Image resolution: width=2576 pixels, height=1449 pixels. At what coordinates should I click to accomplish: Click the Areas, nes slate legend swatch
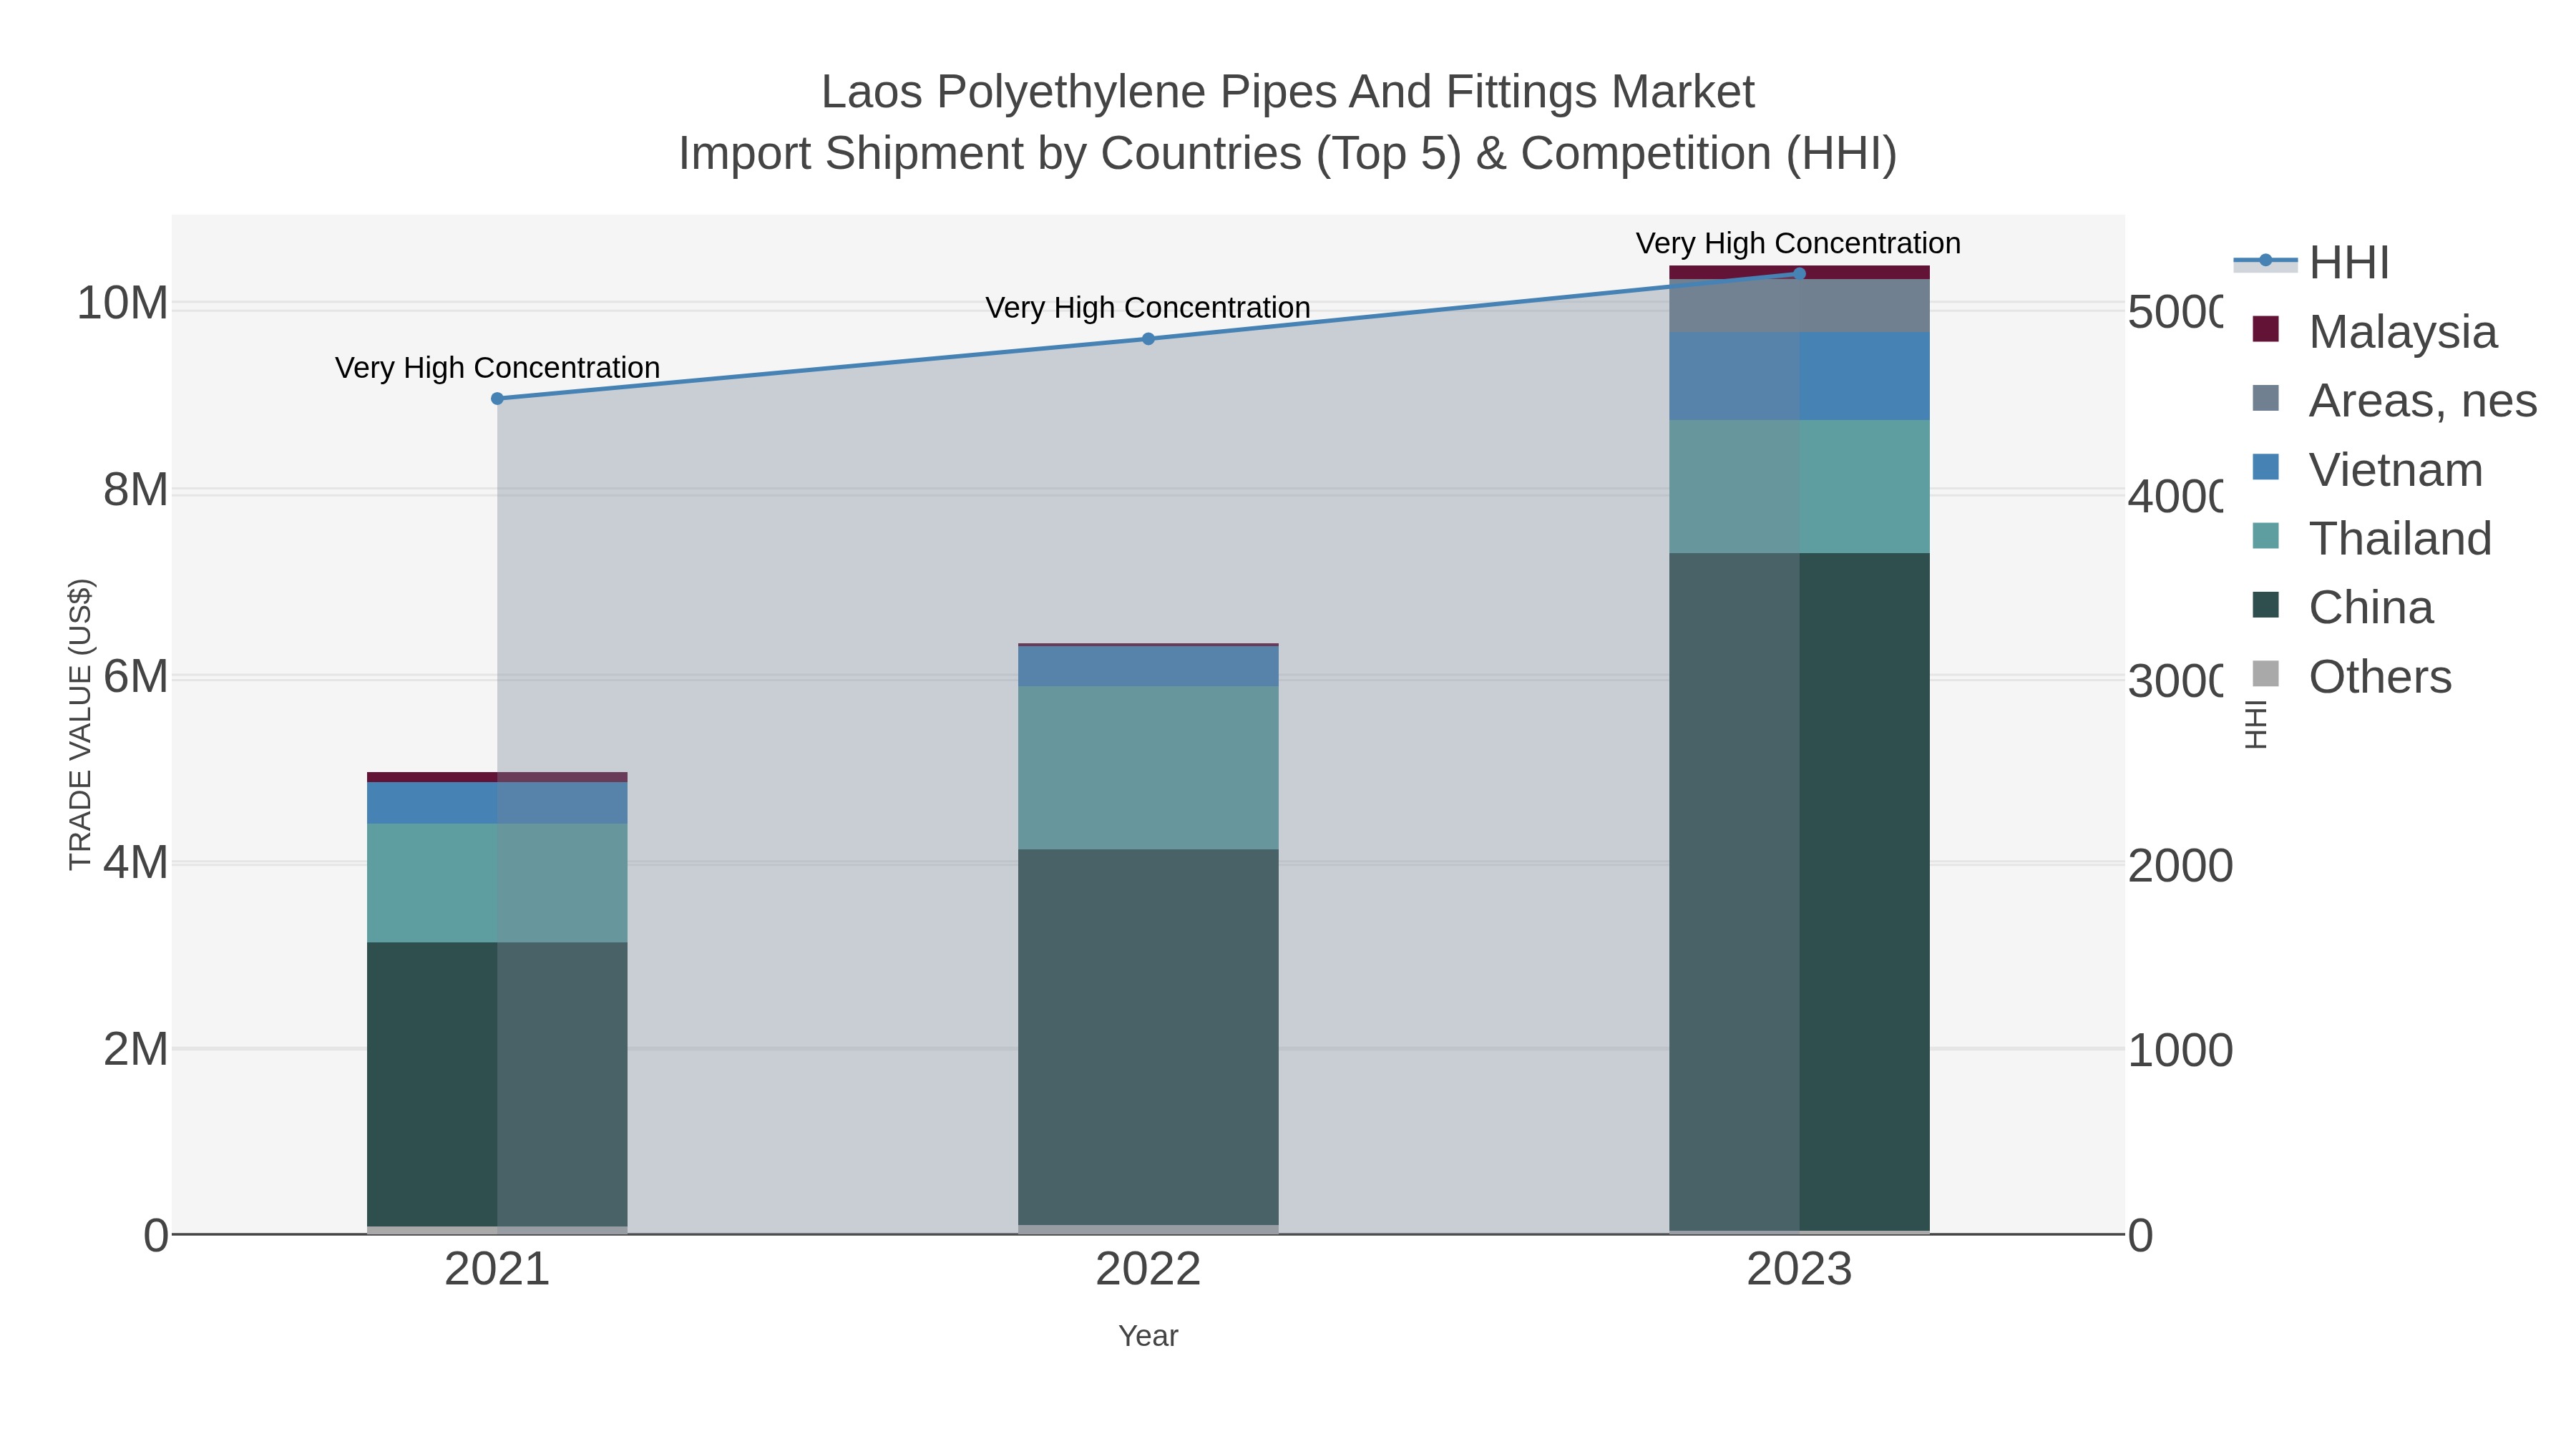click(2265, 398)
